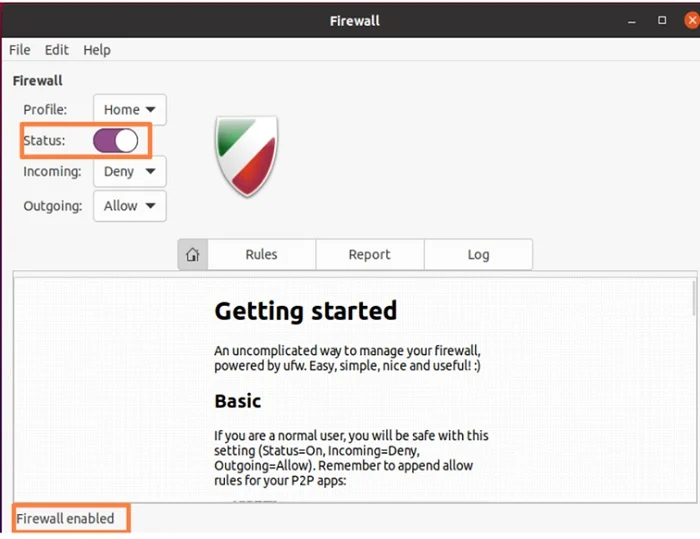
Task: Open the Incoming dropdown showing Deny
Action: click(130, 171)
